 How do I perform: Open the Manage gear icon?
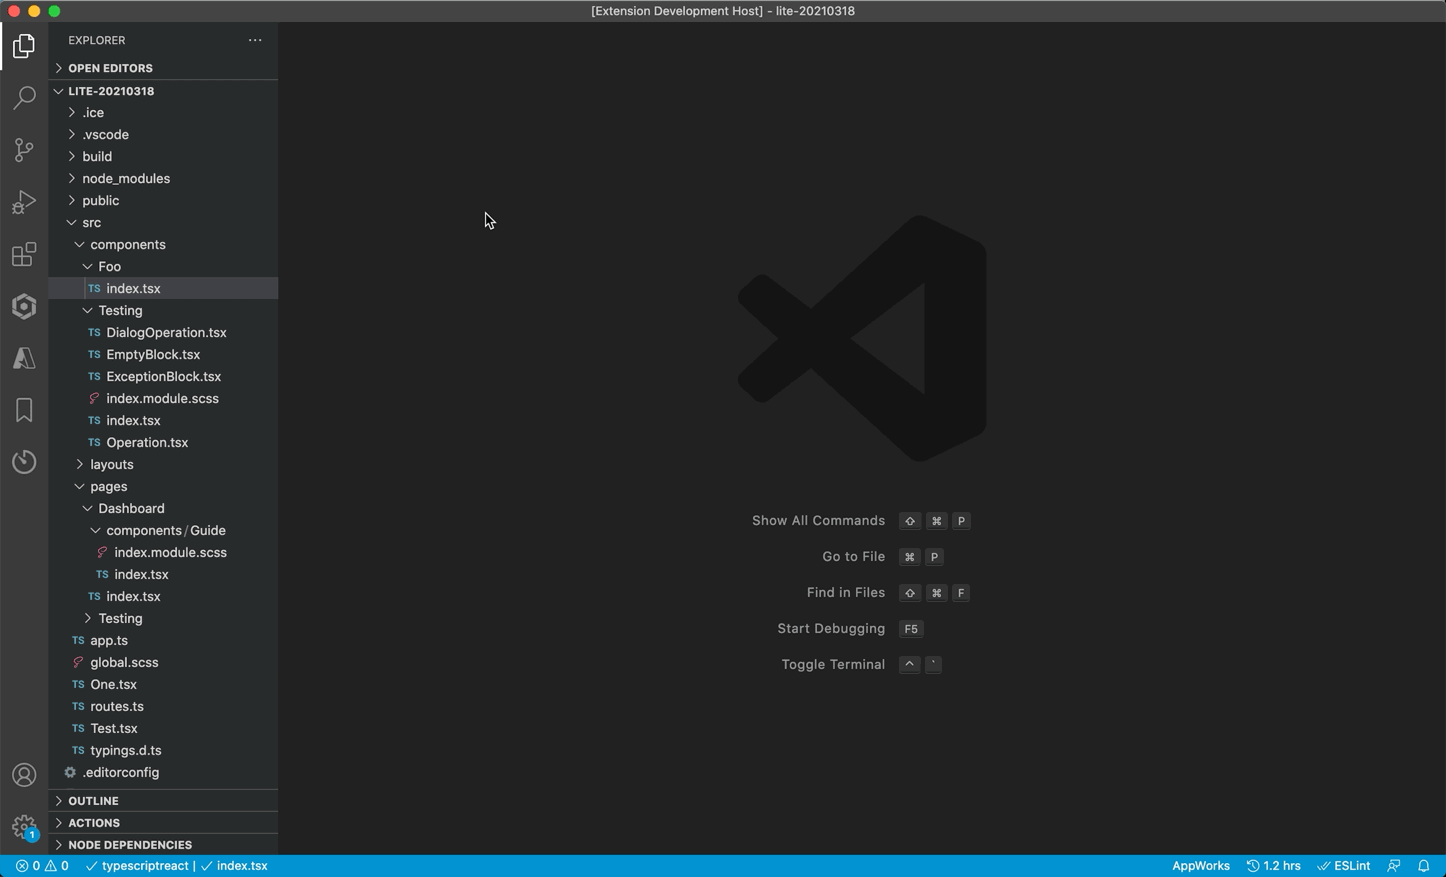coord(24,827)
